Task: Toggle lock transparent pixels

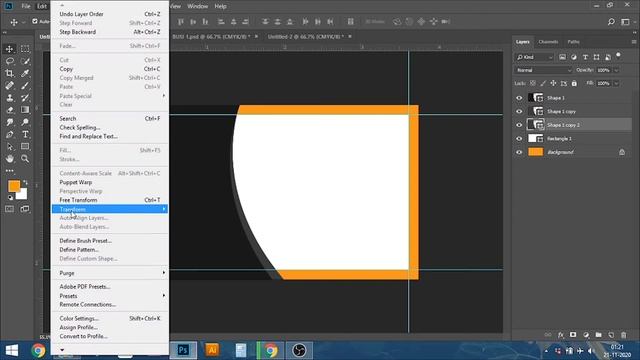Action: [533, 83]
